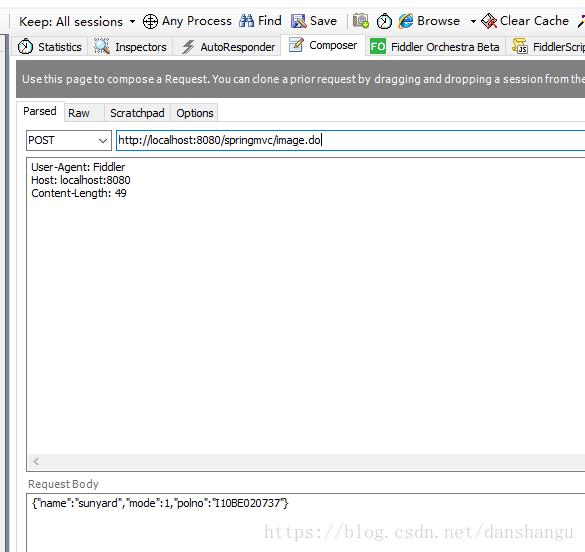
Task: Open the AutoResponder tab
Action: 228,47
